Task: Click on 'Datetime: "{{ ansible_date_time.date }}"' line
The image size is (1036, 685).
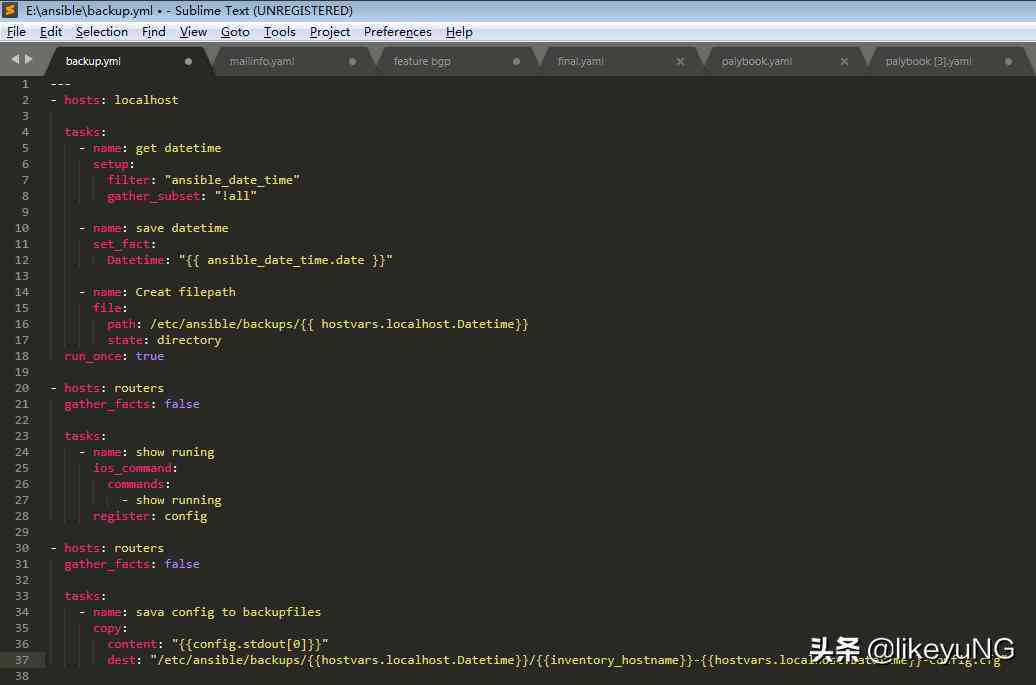Action: (x=250, y=260)
